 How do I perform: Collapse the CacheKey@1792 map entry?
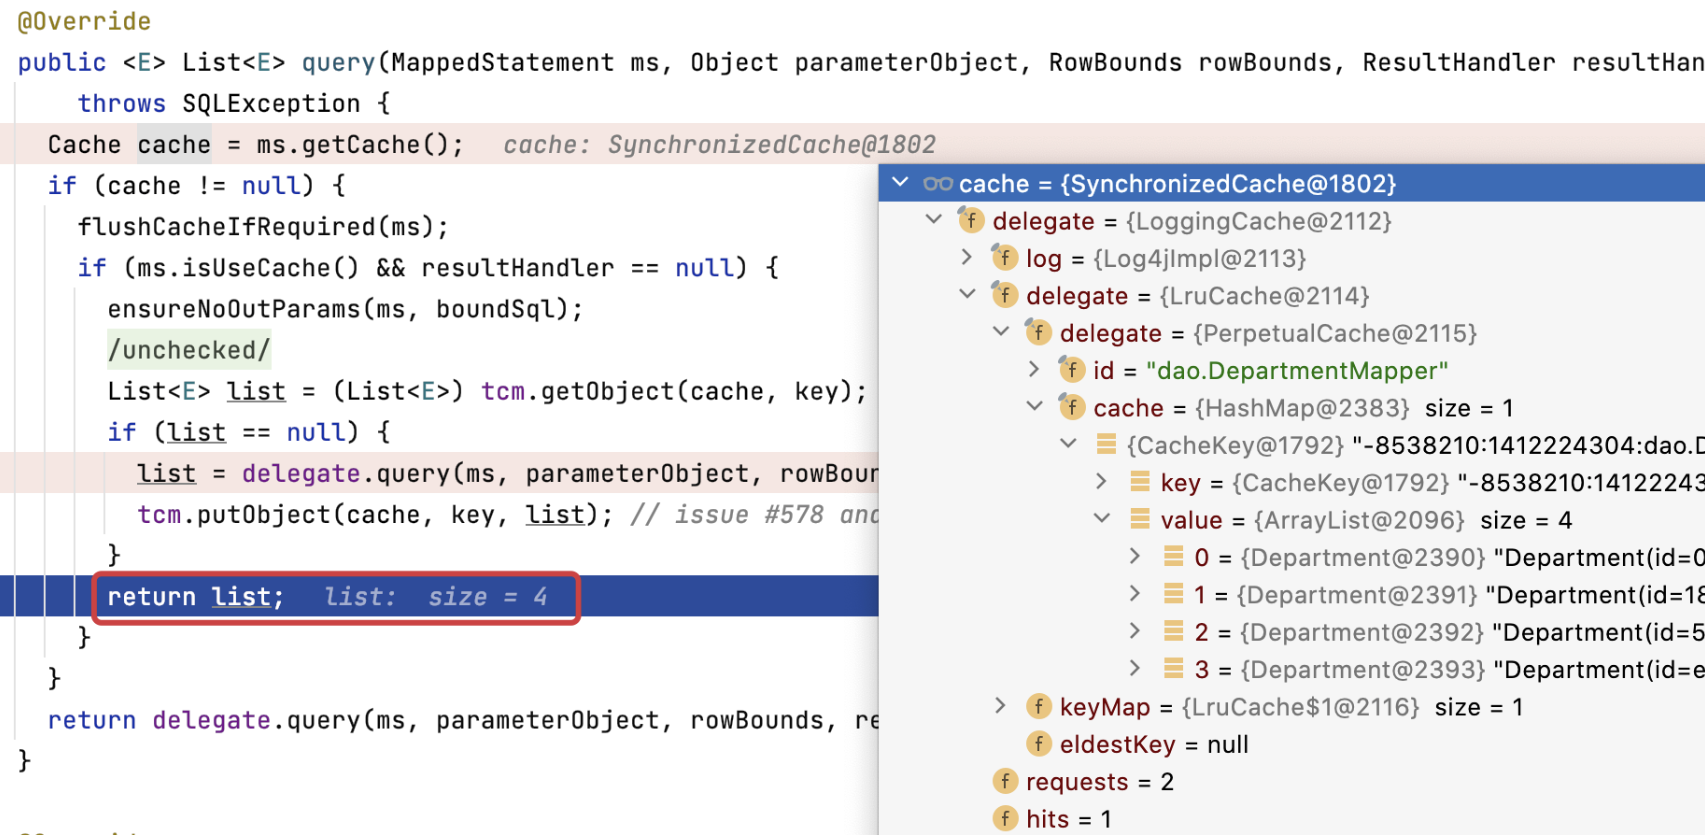click(1068, 444)
